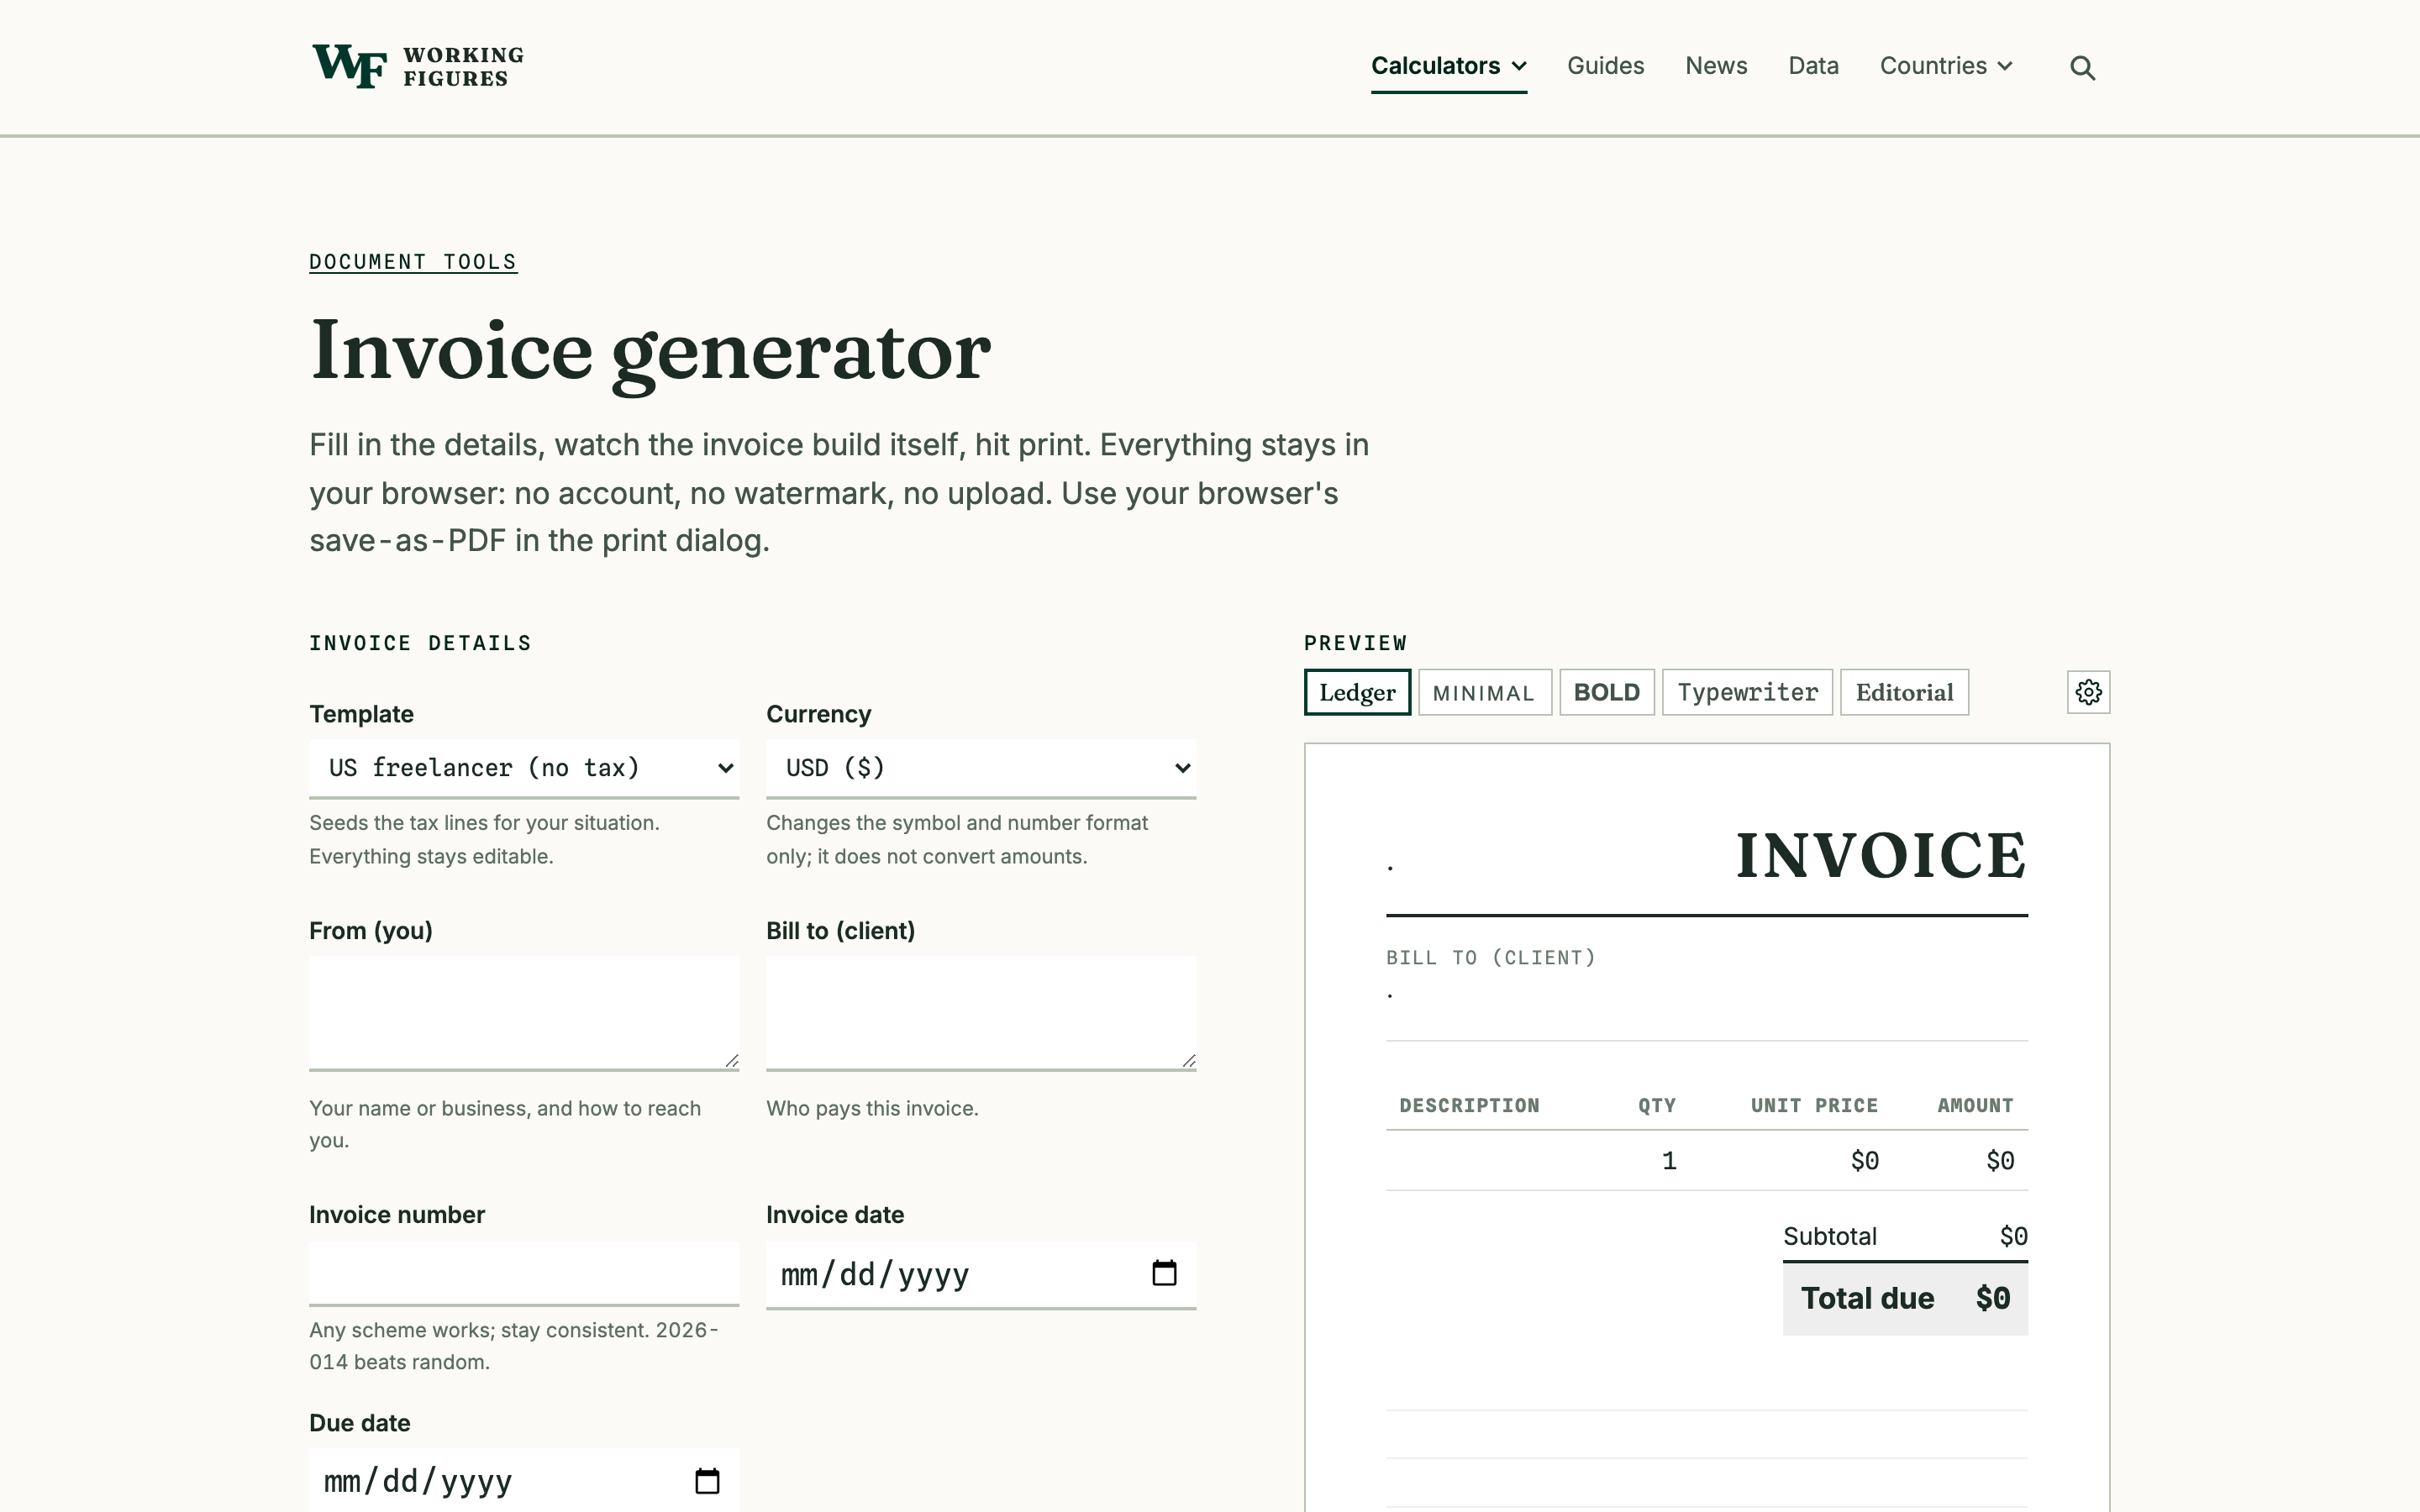Open the Invoice date calendar picker icon
The image size is (2420, 1512).
(1164, 1274)
